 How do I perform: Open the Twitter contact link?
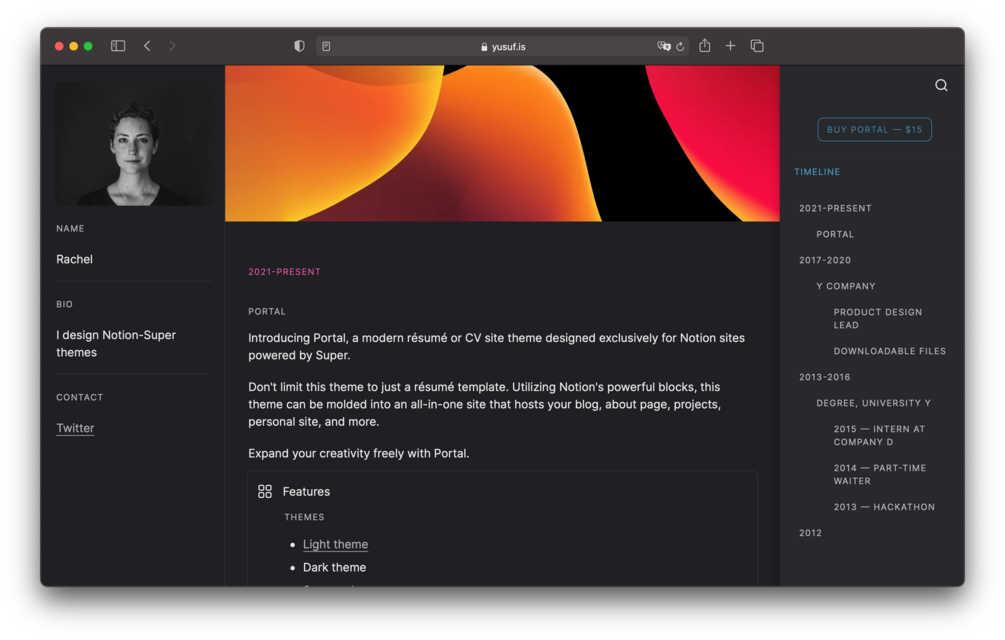[75, 428]
